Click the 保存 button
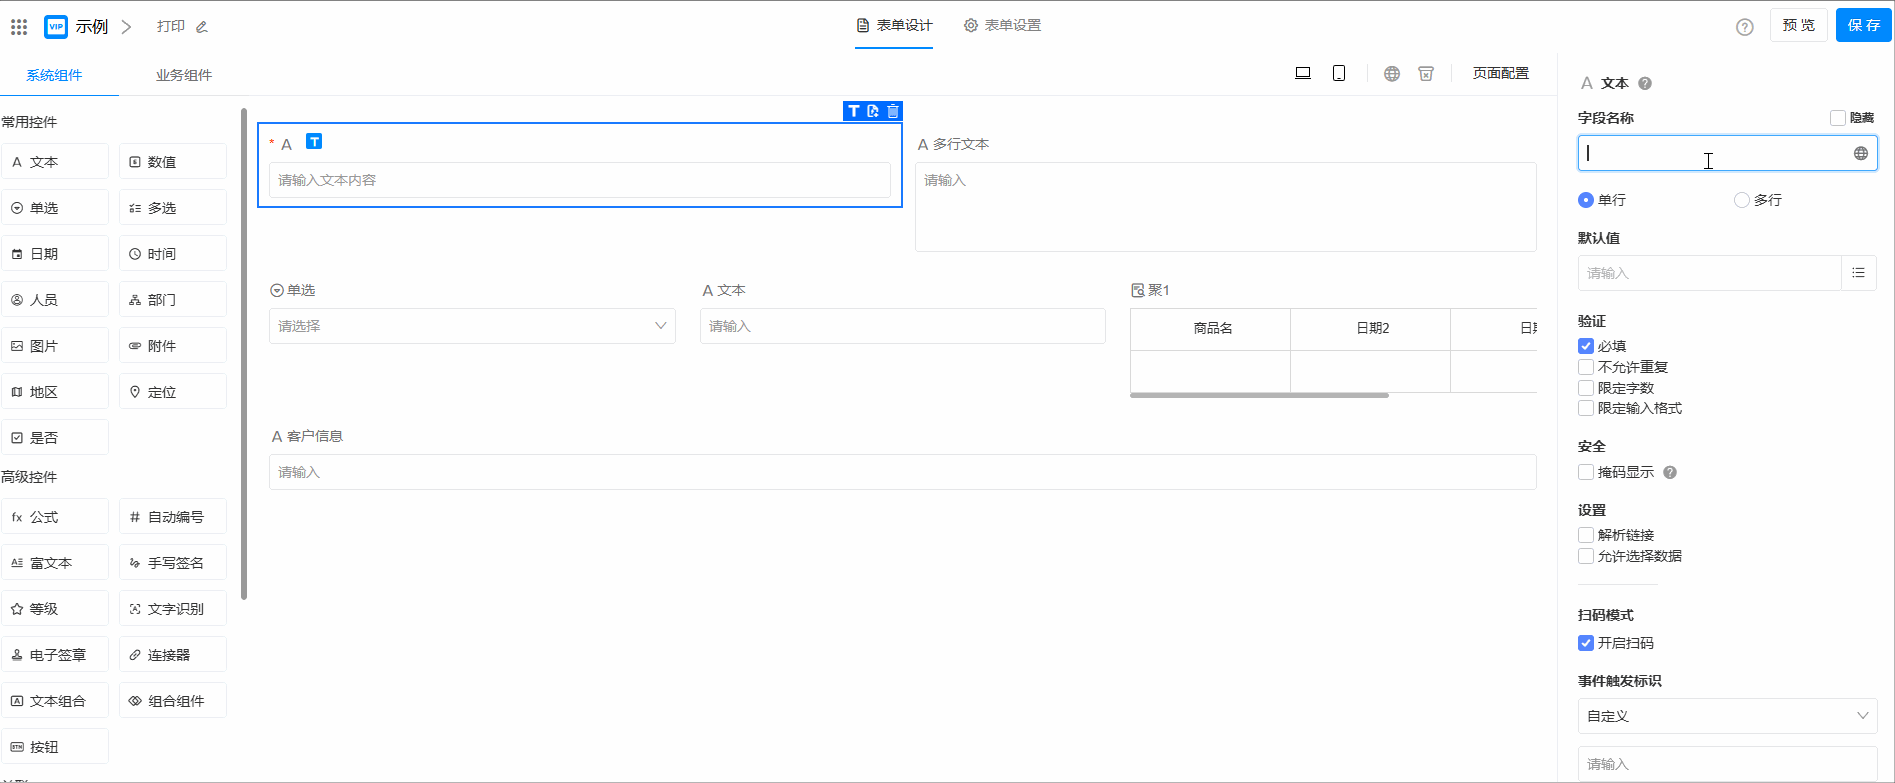This screenshot has width=1895, height=783. (x=1863, y=25)
